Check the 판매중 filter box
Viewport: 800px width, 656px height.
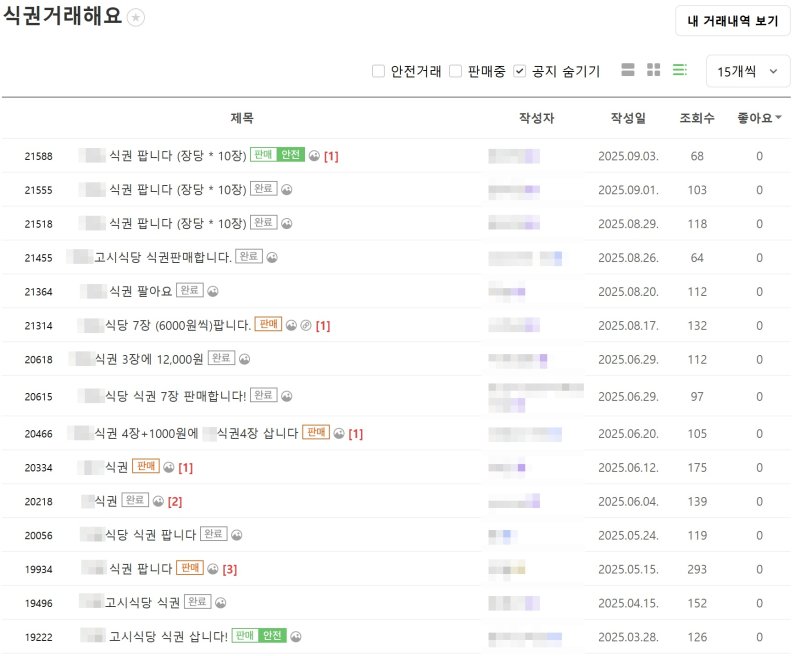coord(455,71)
